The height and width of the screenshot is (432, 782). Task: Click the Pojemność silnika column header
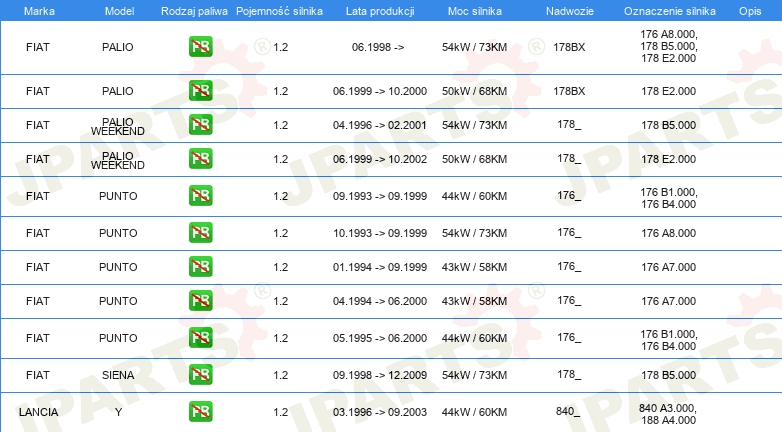(279, 11)
